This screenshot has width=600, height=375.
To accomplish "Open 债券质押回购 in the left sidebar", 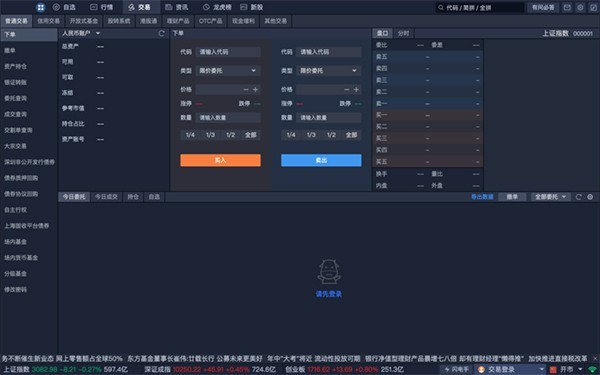I will (21, 178).
